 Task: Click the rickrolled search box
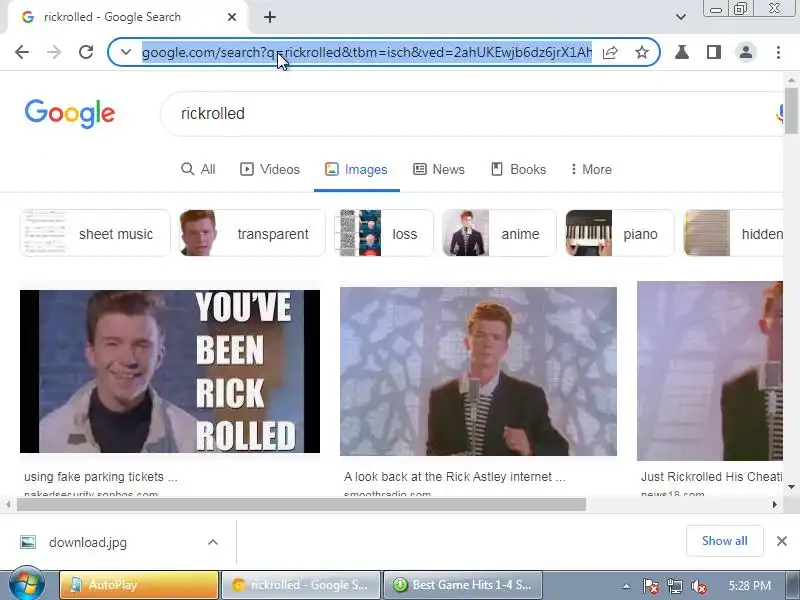(x=472, y=113)
